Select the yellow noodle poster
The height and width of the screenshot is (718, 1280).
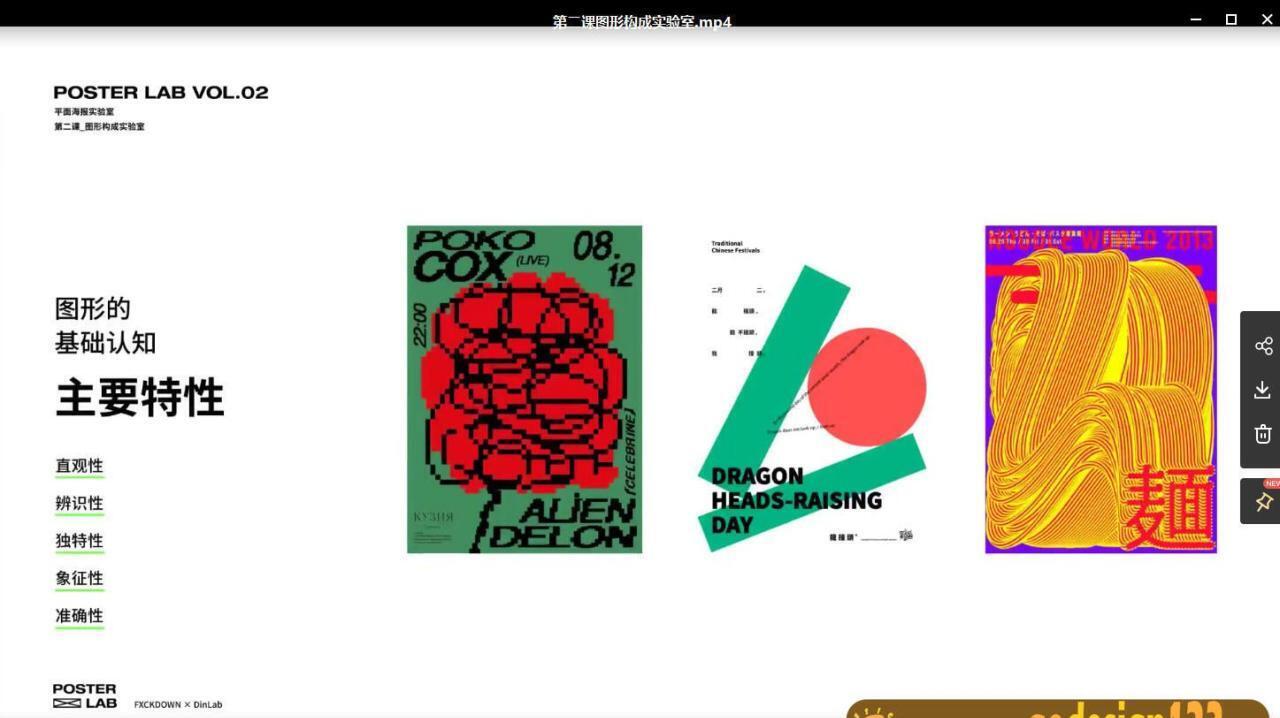pos(1100,389)
